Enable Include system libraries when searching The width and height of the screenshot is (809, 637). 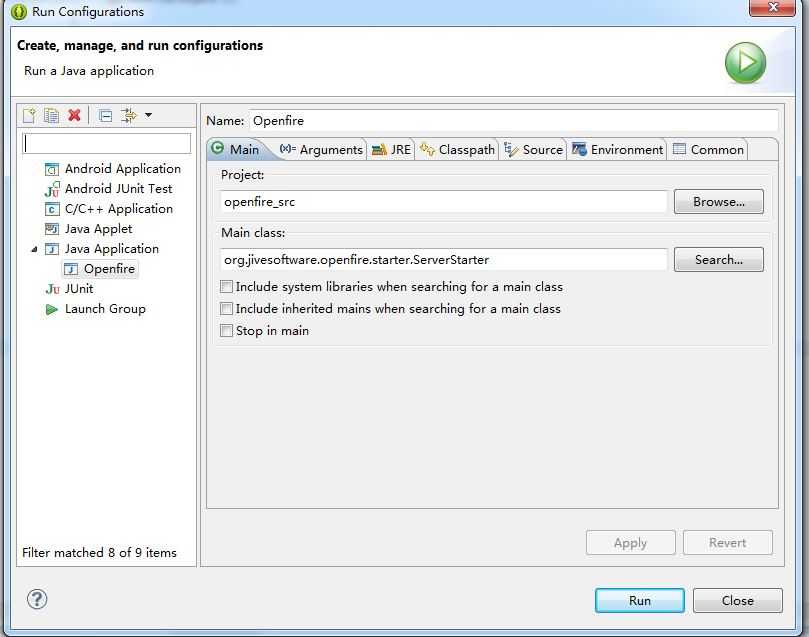point(226,287)
